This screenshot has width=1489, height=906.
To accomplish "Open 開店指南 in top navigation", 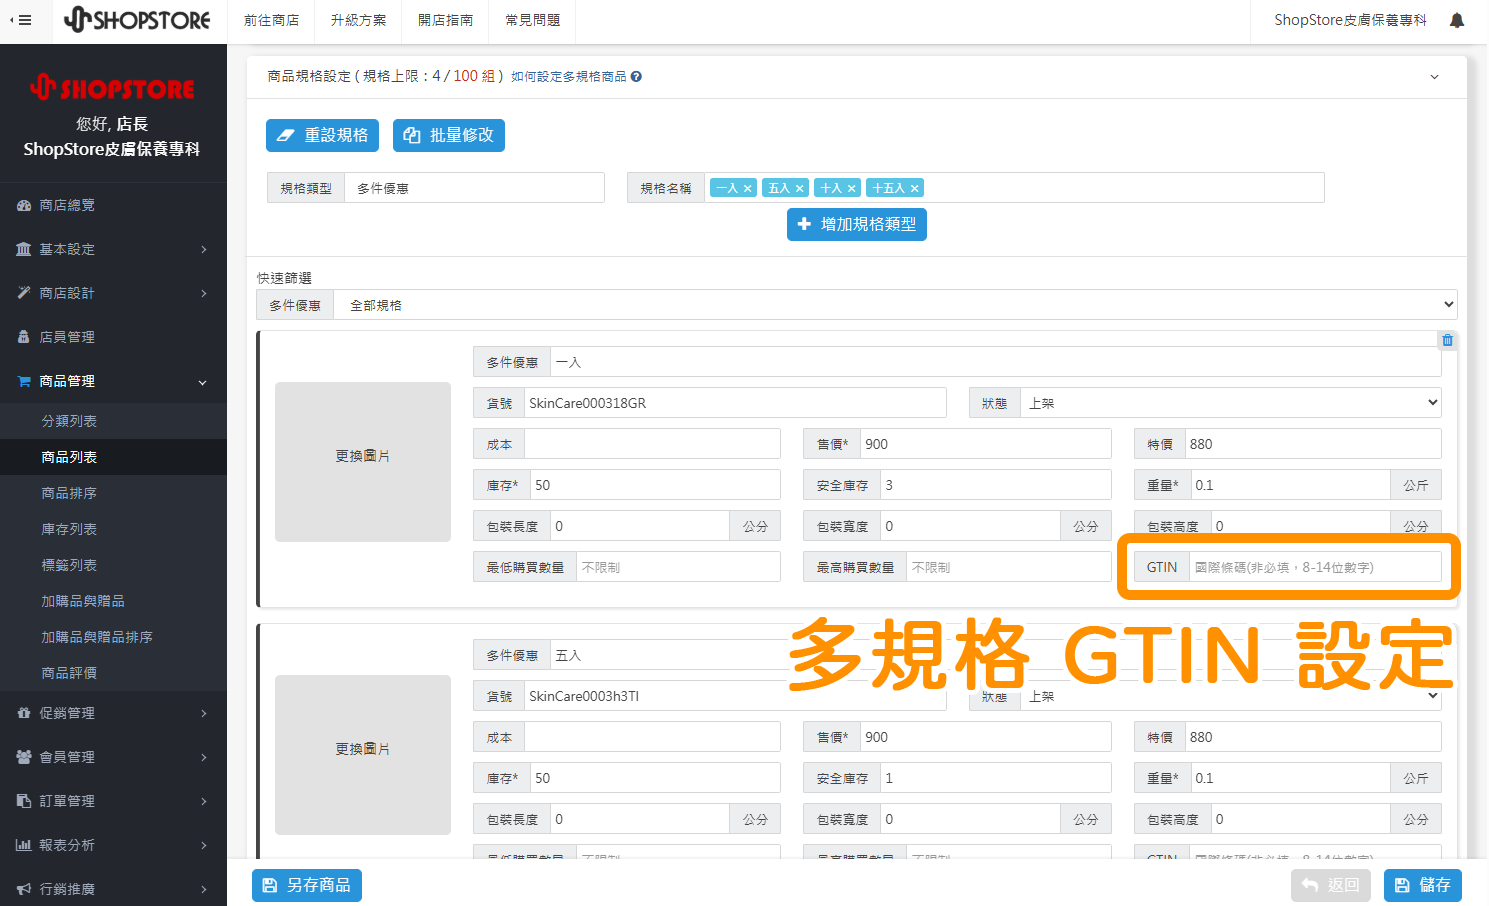I will pyautogui.click(x=445, y=20).
